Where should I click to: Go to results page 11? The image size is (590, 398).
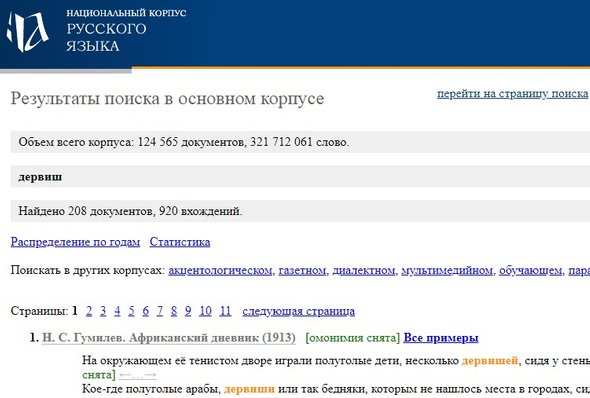point(225,311)
